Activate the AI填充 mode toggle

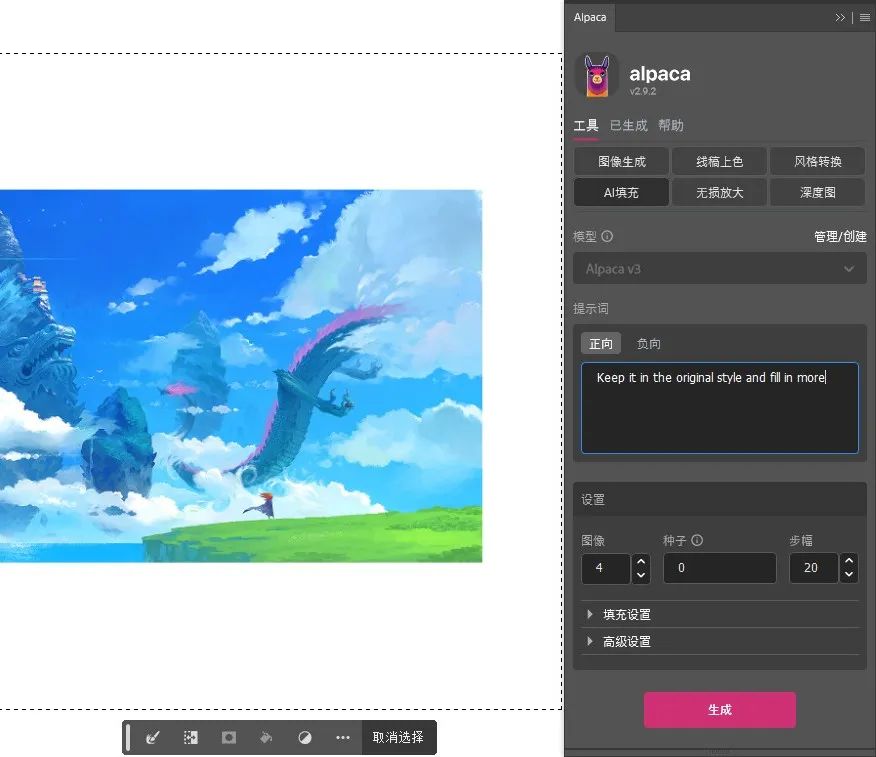click(620, 192)
